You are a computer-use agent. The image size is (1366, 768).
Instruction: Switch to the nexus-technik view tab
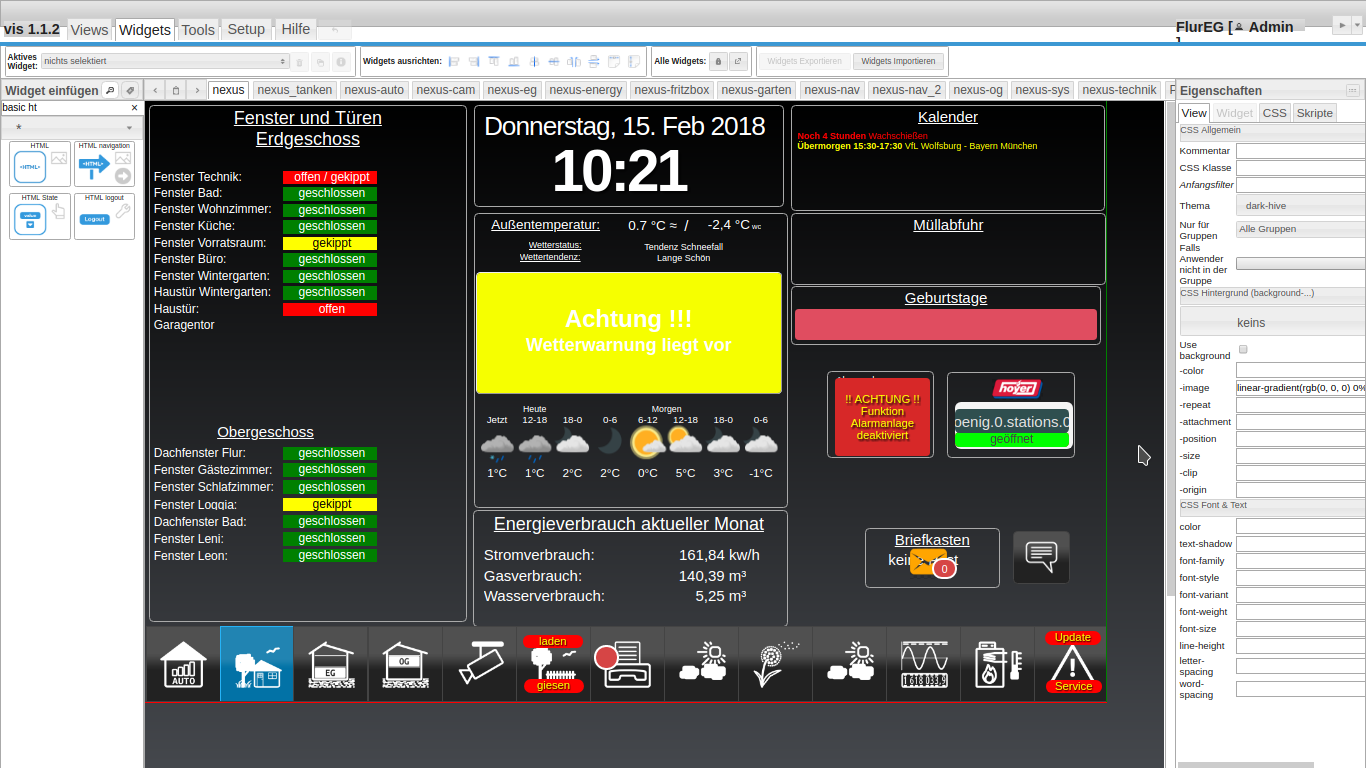click(1119, 90)
